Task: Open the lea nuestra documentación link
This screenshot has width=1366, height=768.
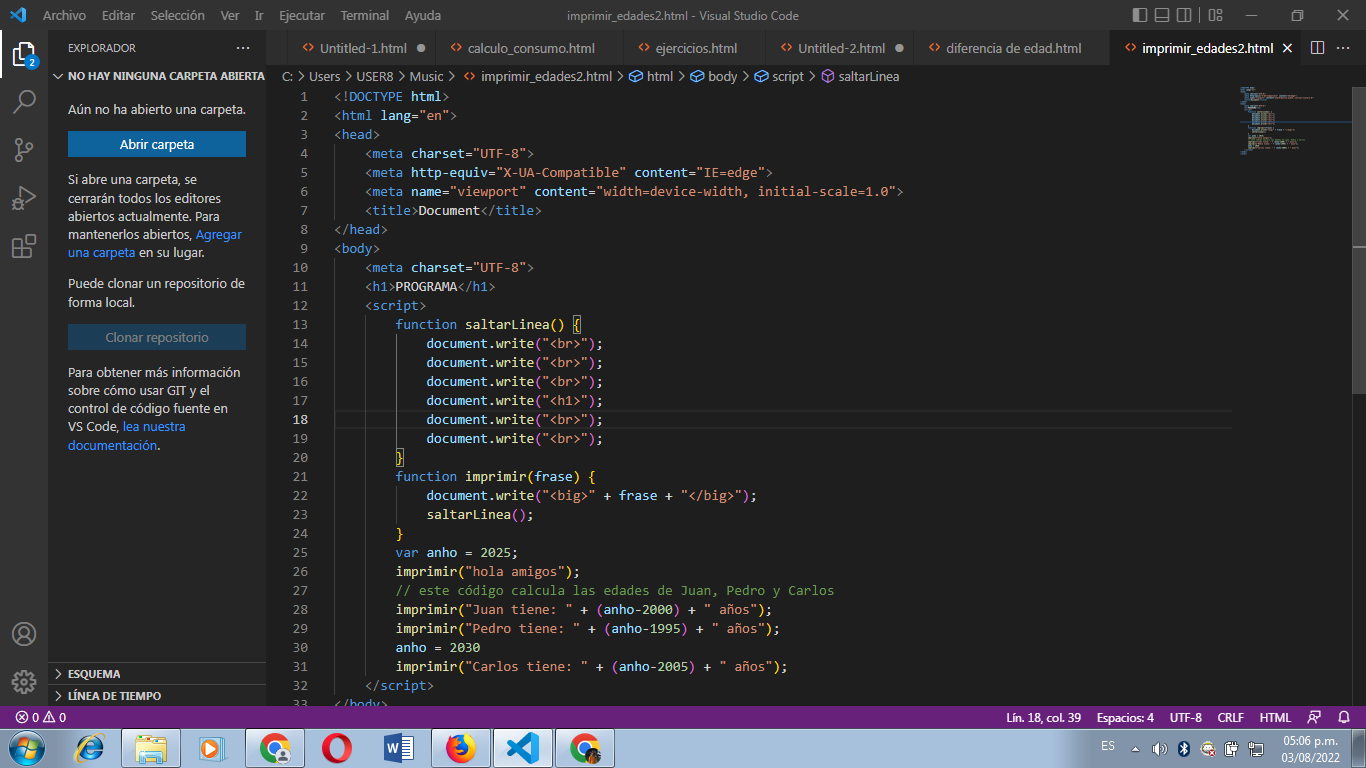Action: 127,436
